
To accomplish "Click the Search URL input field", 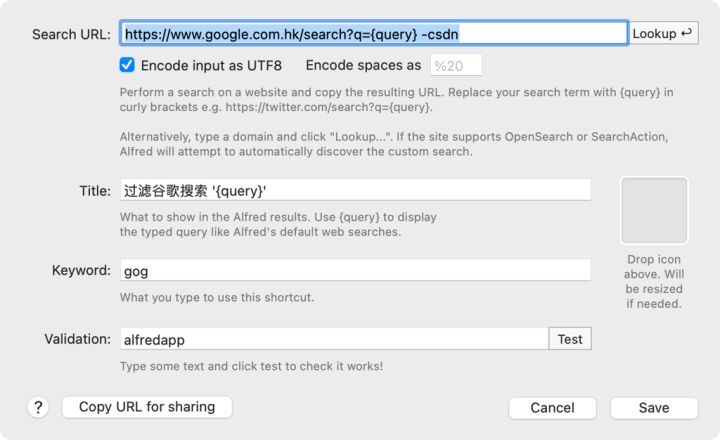I will pos(374,33).
